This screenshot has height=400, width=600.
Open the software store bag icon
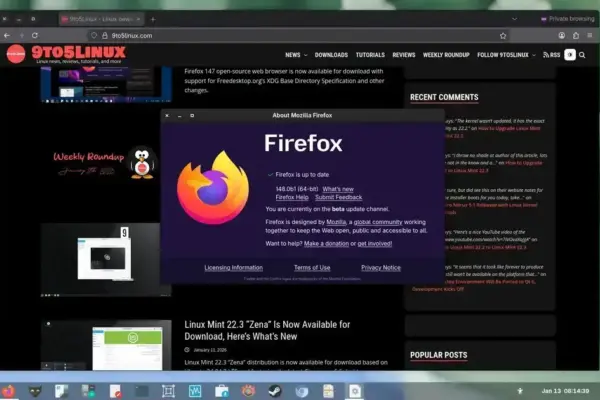(x=222, y=391)
